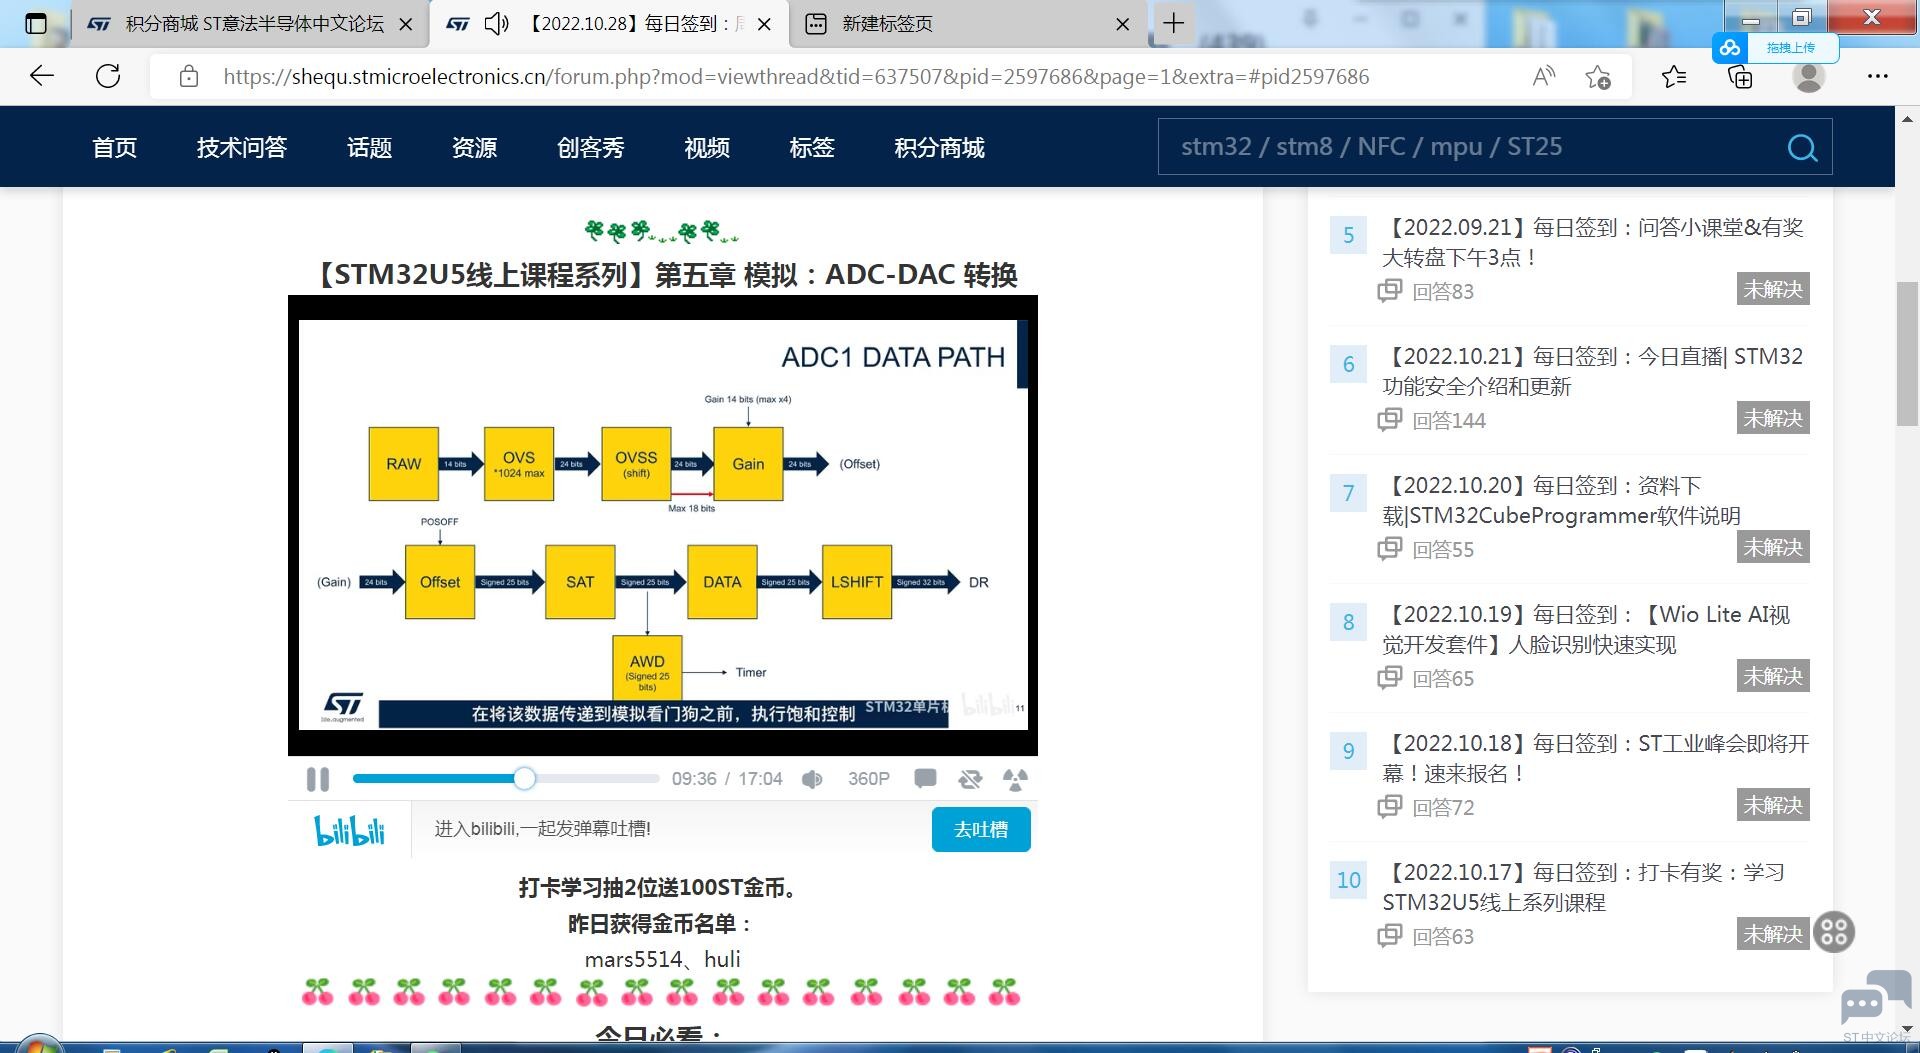Toggle the video loop icon
Viewport: 1920px width, 1053px height.
pyautogui.click(x=970, y=779)
